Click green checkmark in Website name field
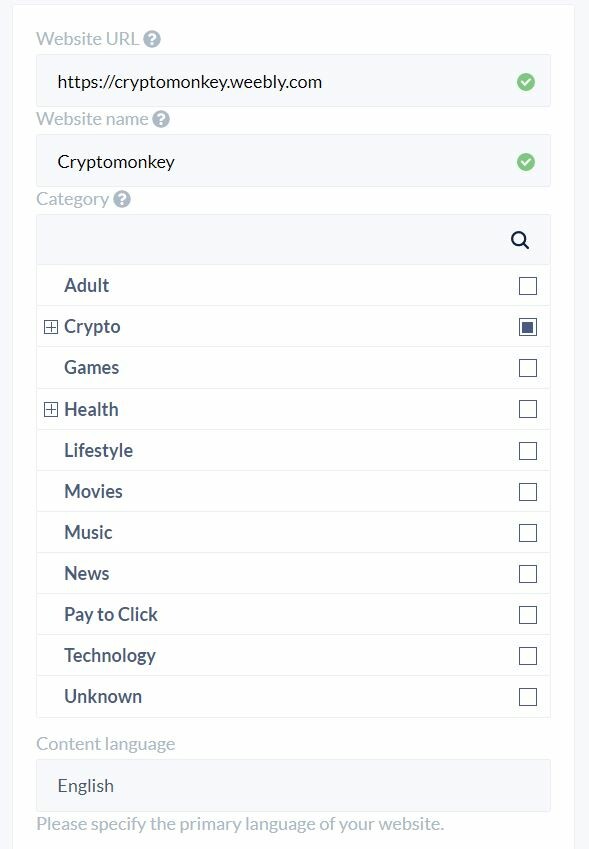The height and width of the screenshot is (849, 589). coord(526,162)
